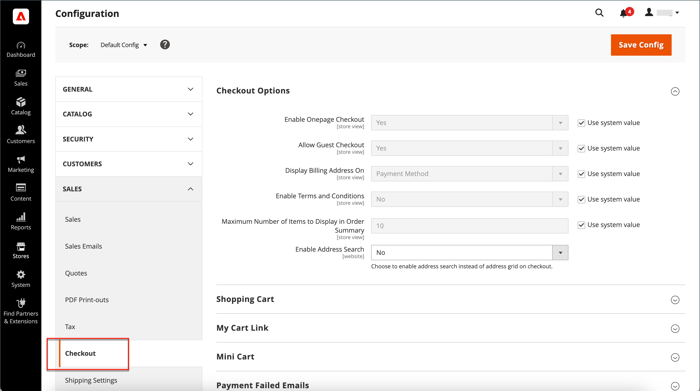
Task: Select the Tax menu item
Action: pos(70,327)
